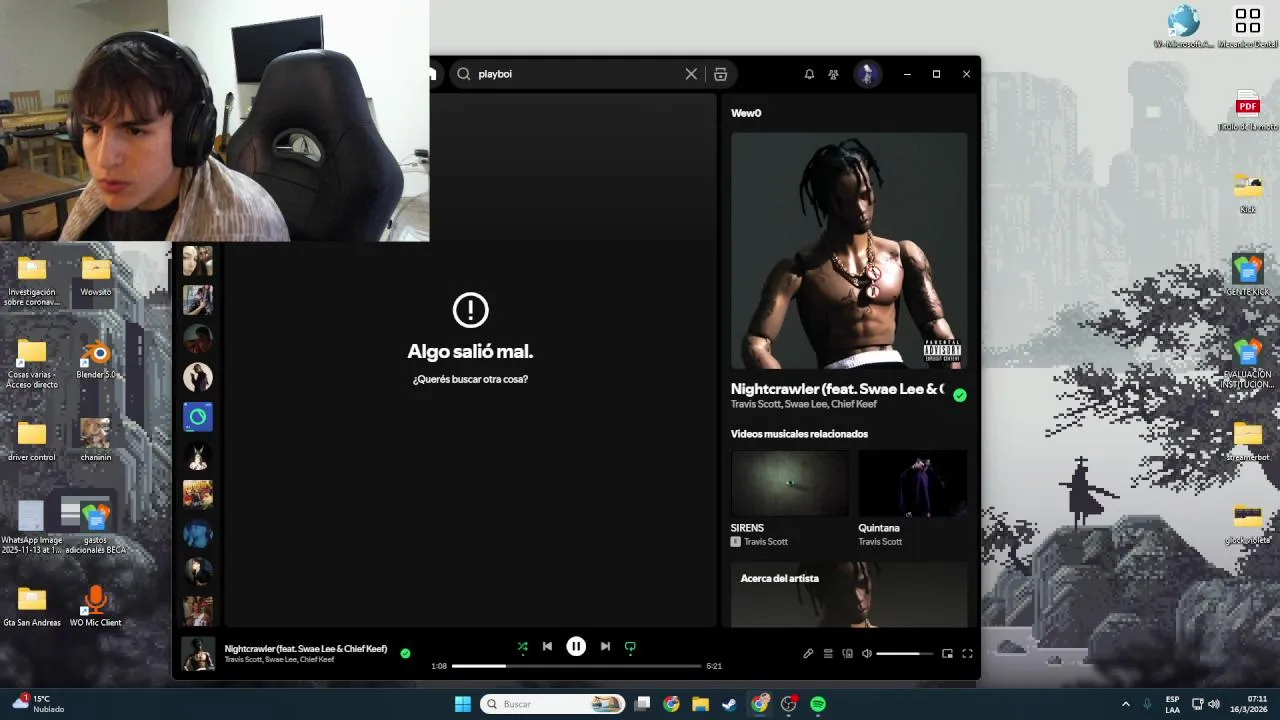The height and width of the screenshot is (720, 1280).
Task: Click Travis Scott under the Quintana video
Action: click(880, 542)
